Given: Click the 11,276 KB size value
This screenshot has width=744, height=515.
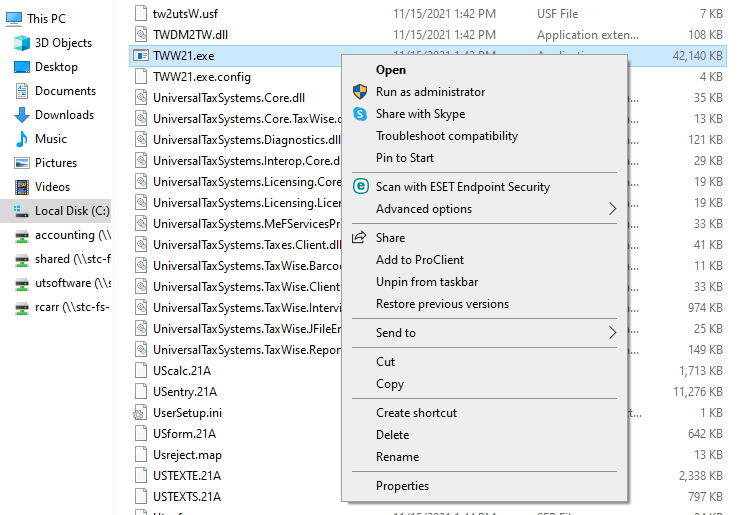Looking at the screenshot, I should [x=698, y=392].
